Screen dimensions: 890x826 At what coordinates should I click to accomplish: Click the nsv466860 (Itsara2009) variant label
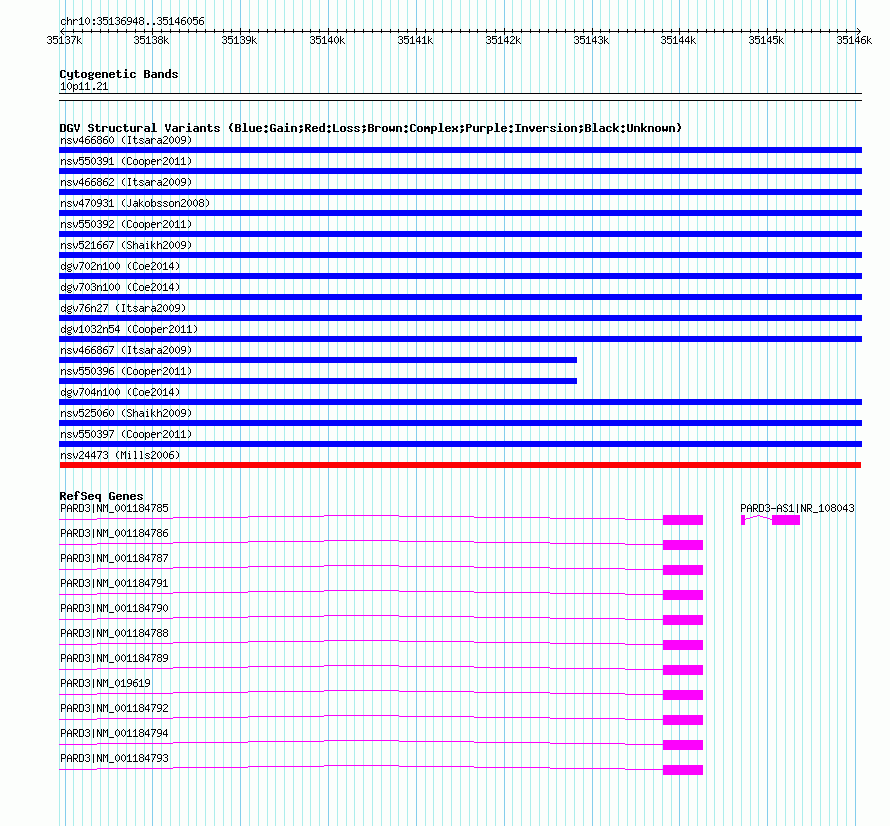[126, 140]
